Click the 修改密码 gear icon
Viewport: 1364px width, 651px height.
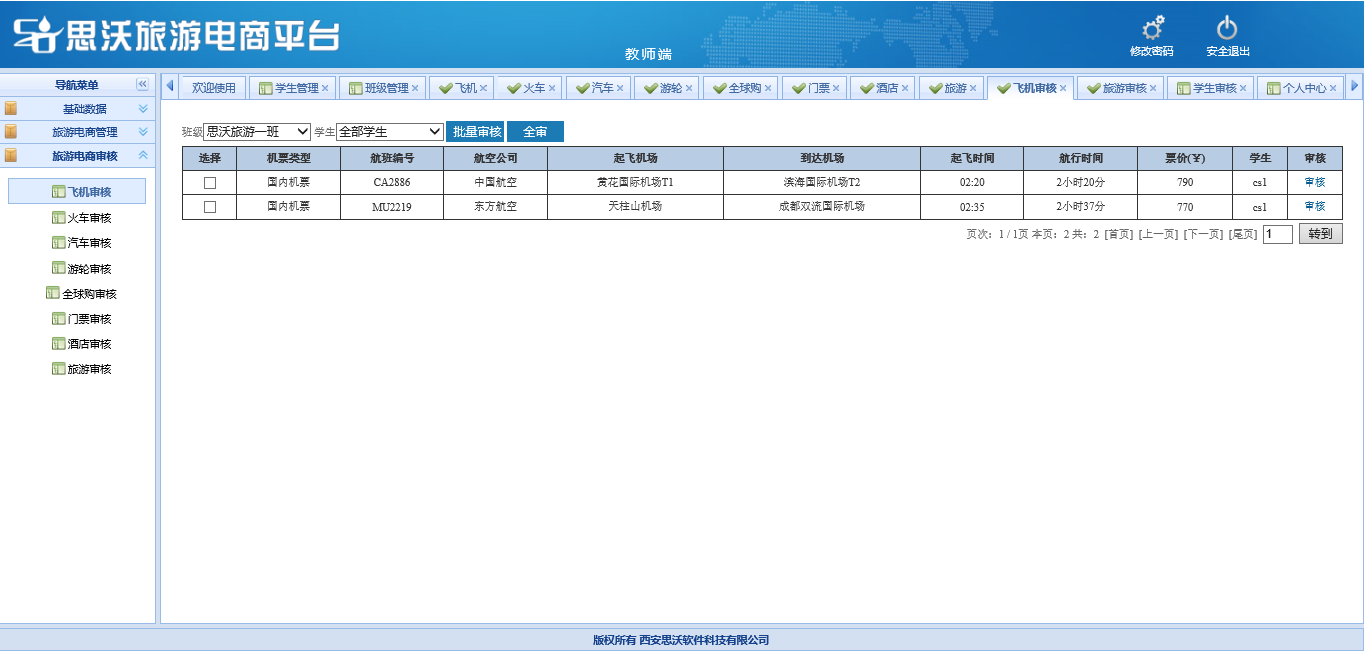point(1152,29)
